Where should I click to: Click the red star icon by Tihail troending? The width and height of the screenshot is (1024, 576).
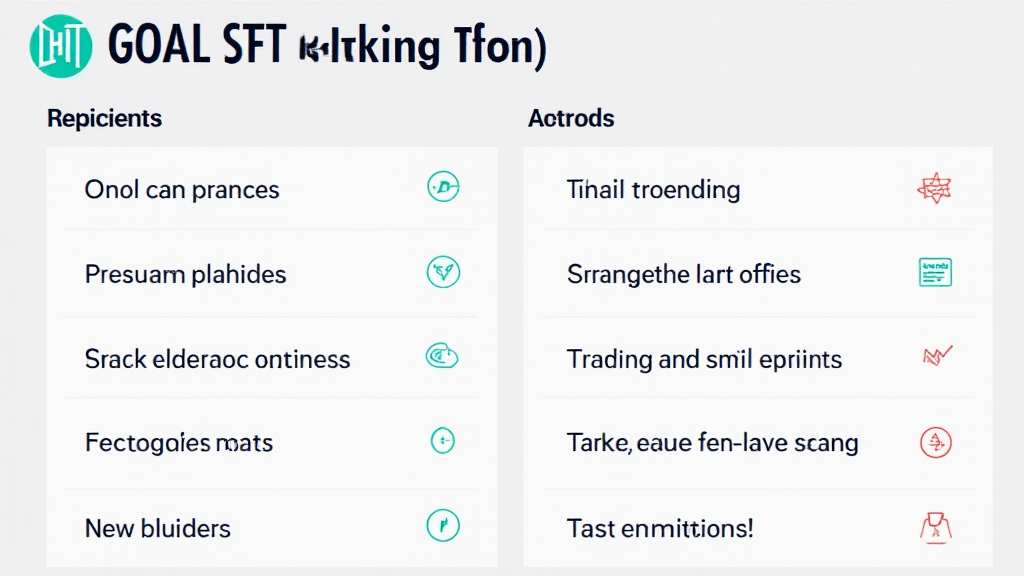click(934, 188)
